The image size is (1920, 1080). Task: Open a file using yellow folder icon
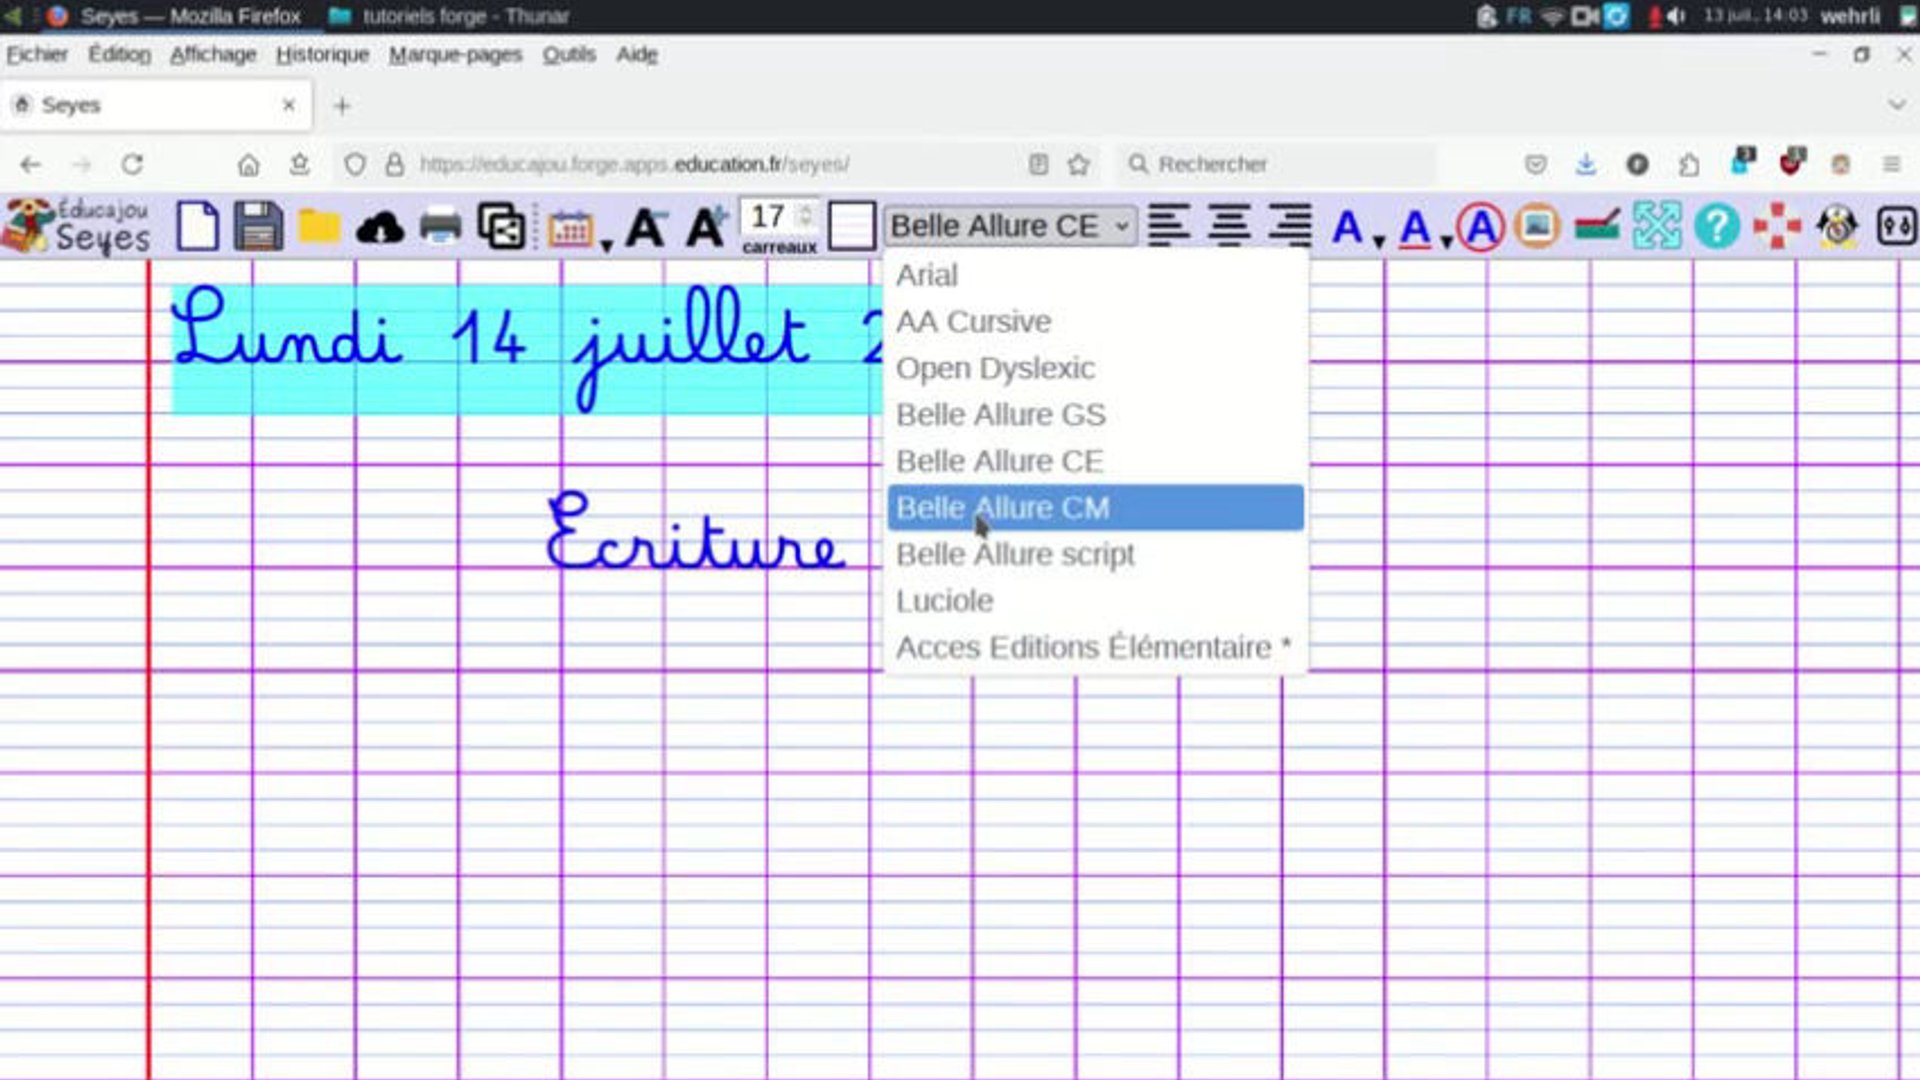(319, 226)
